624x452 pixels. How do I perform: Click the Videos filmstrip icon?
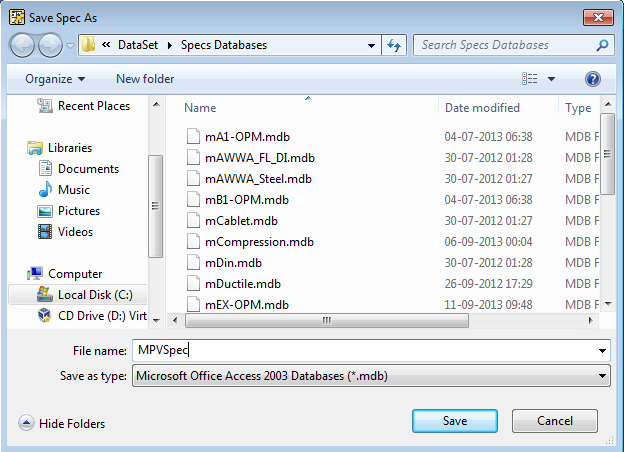[45, 232]
